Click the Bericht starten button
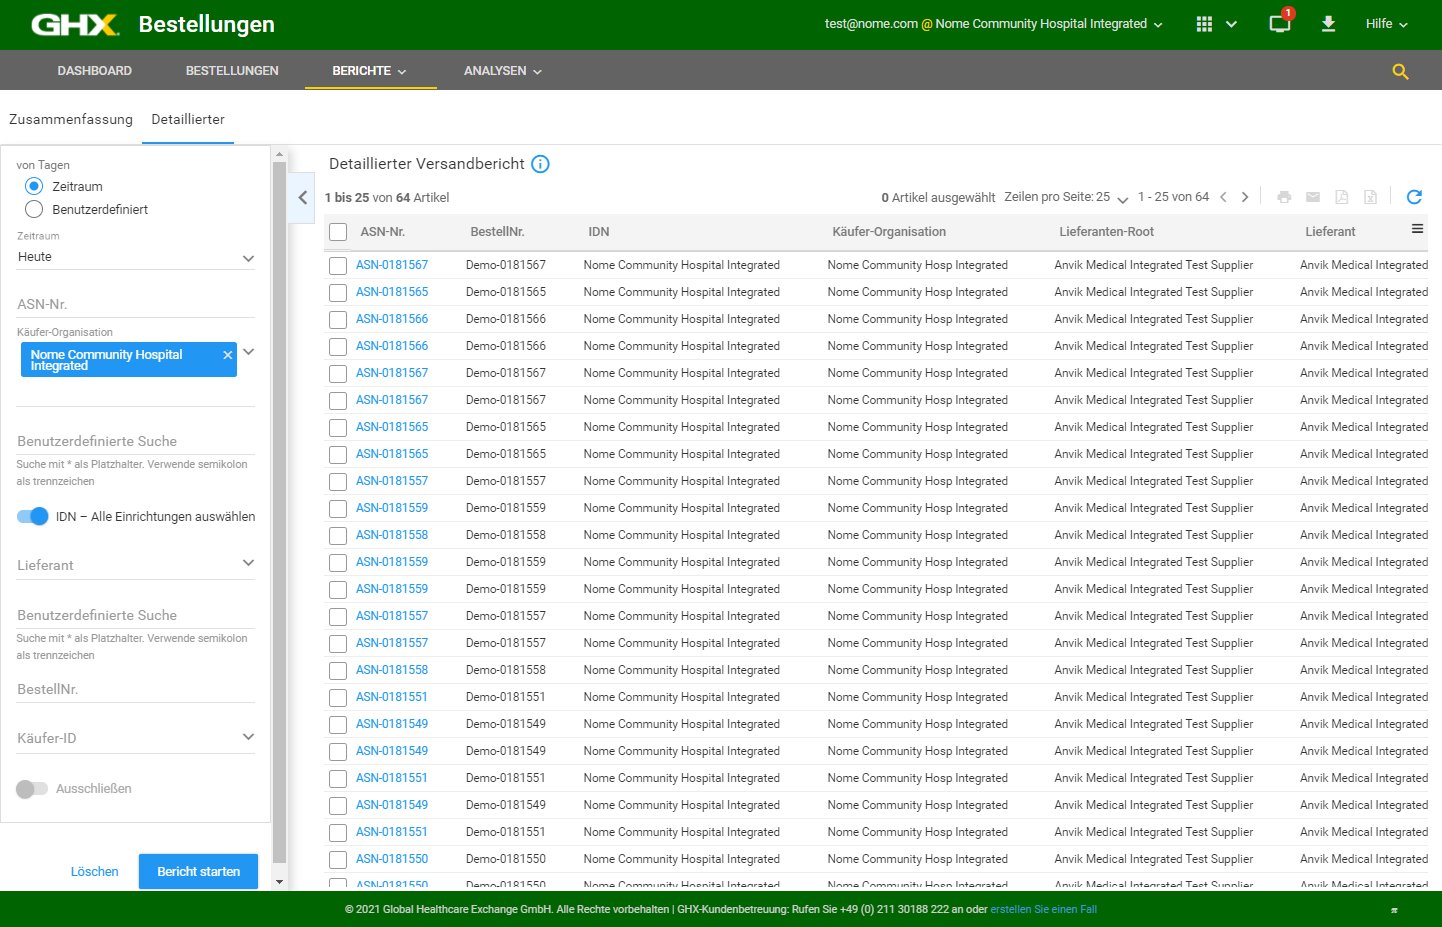 (198, 871)
